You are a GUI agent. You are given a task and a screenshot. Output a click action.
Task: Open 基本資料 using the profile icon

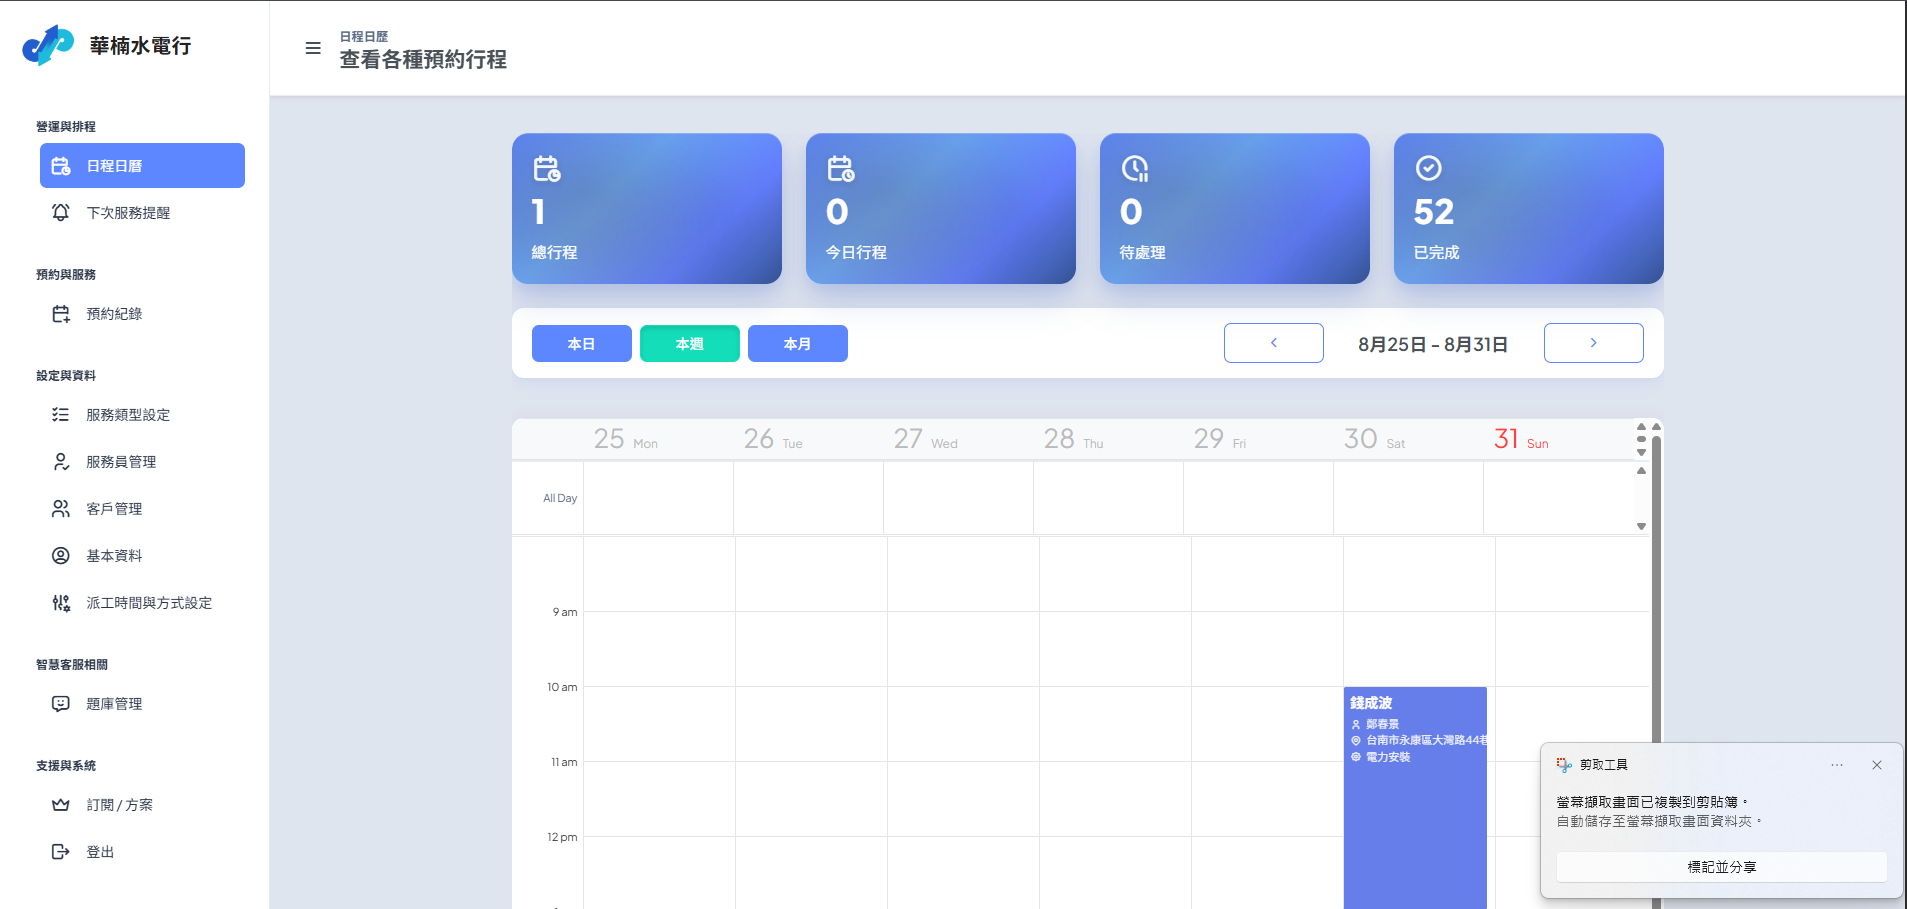click(60, 556)
